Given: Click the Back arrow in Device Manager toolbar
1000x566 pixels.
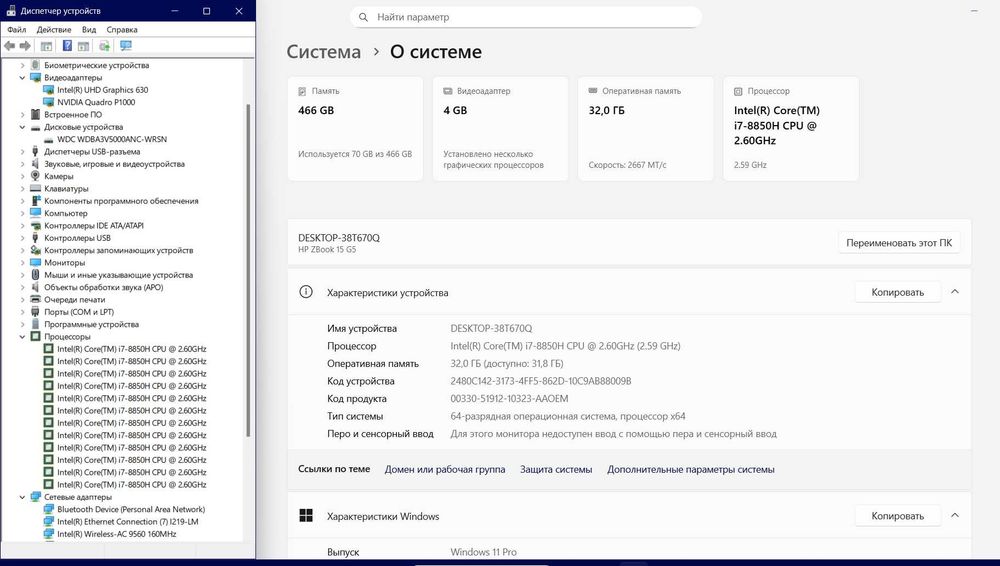Looking at the screenshot, I should click(x=9, y=46).
